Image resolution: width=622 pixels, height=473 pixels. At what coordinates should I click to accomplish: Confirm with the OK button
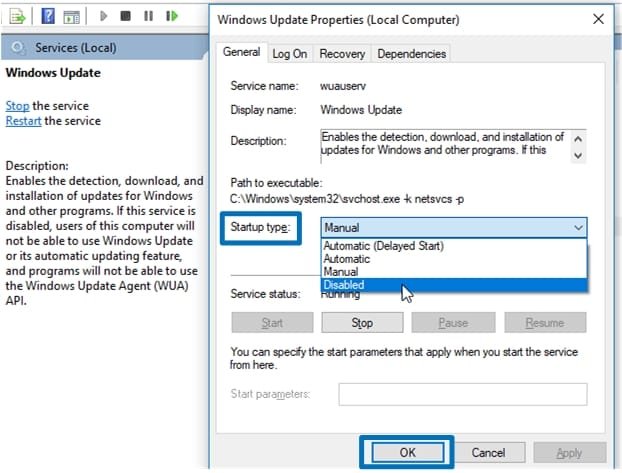(407, 452)
